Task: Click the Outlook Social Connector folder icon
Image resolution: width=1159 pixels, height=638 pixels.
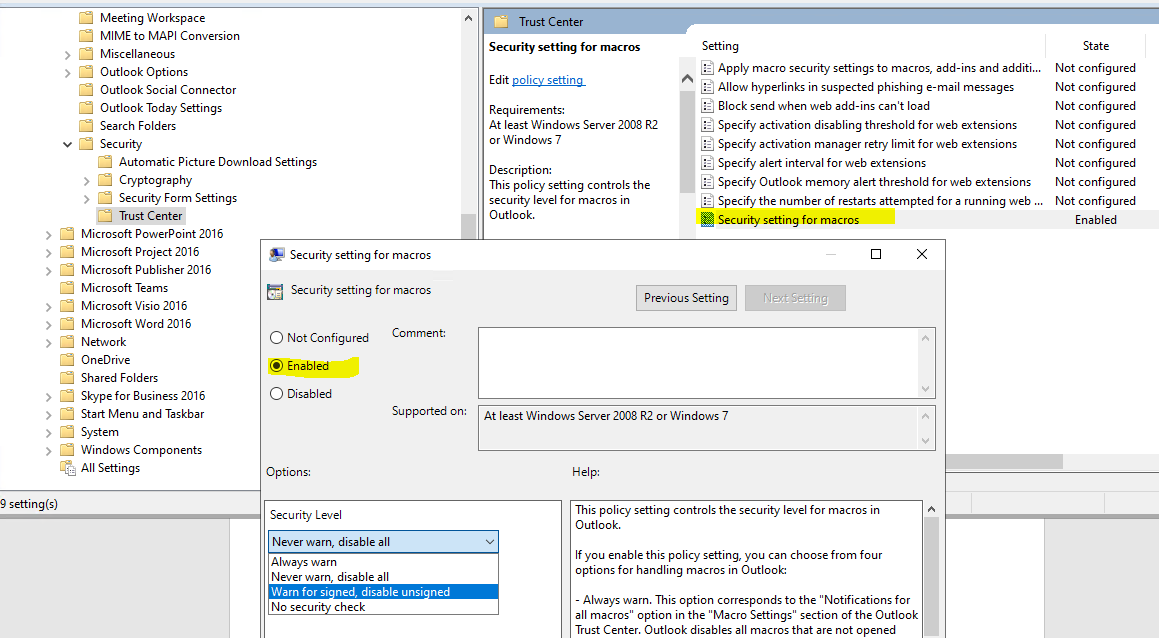Action: tap(86, 89)
